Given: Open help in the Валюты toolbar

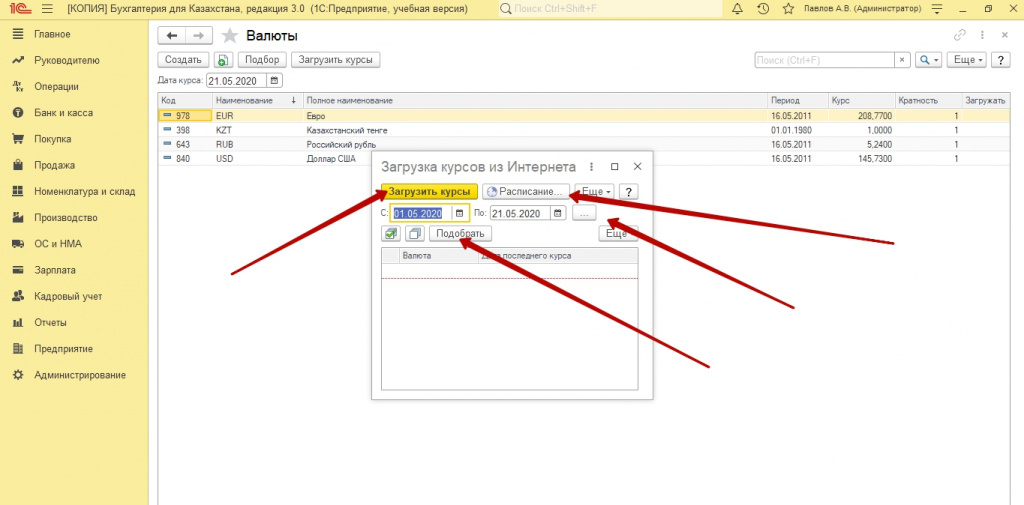Looking at the screenshot, I should click(1000, 60).
